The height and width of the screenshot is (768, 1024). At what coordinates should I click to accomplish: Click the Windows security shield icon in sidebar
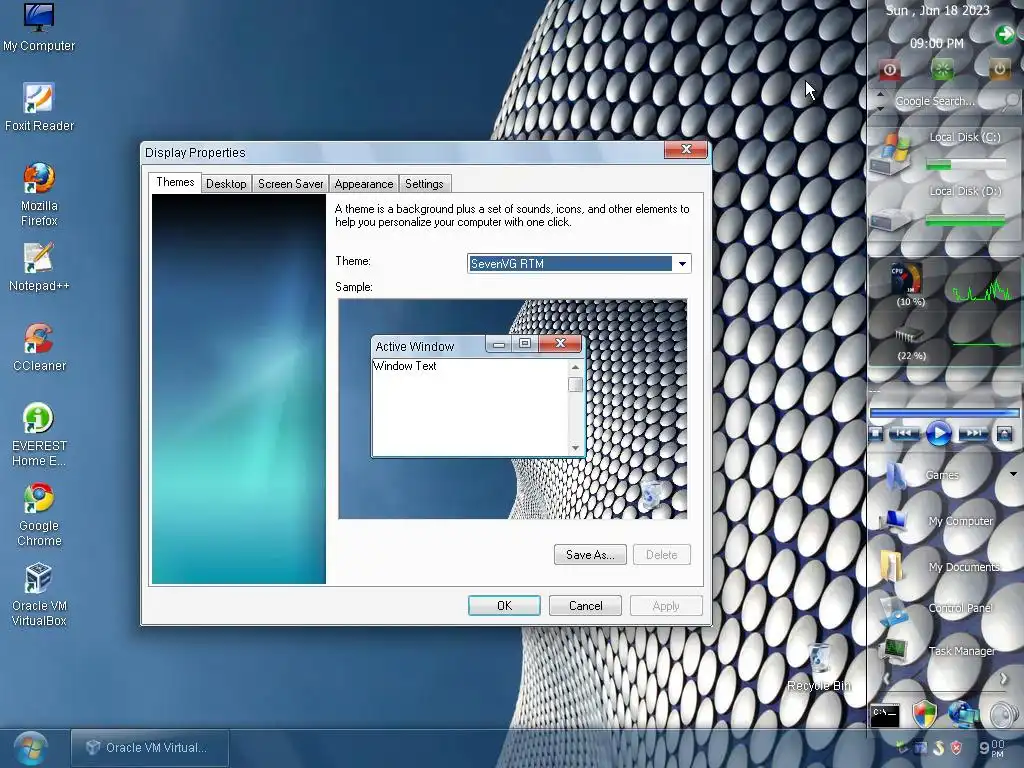(x=924, y=714)
